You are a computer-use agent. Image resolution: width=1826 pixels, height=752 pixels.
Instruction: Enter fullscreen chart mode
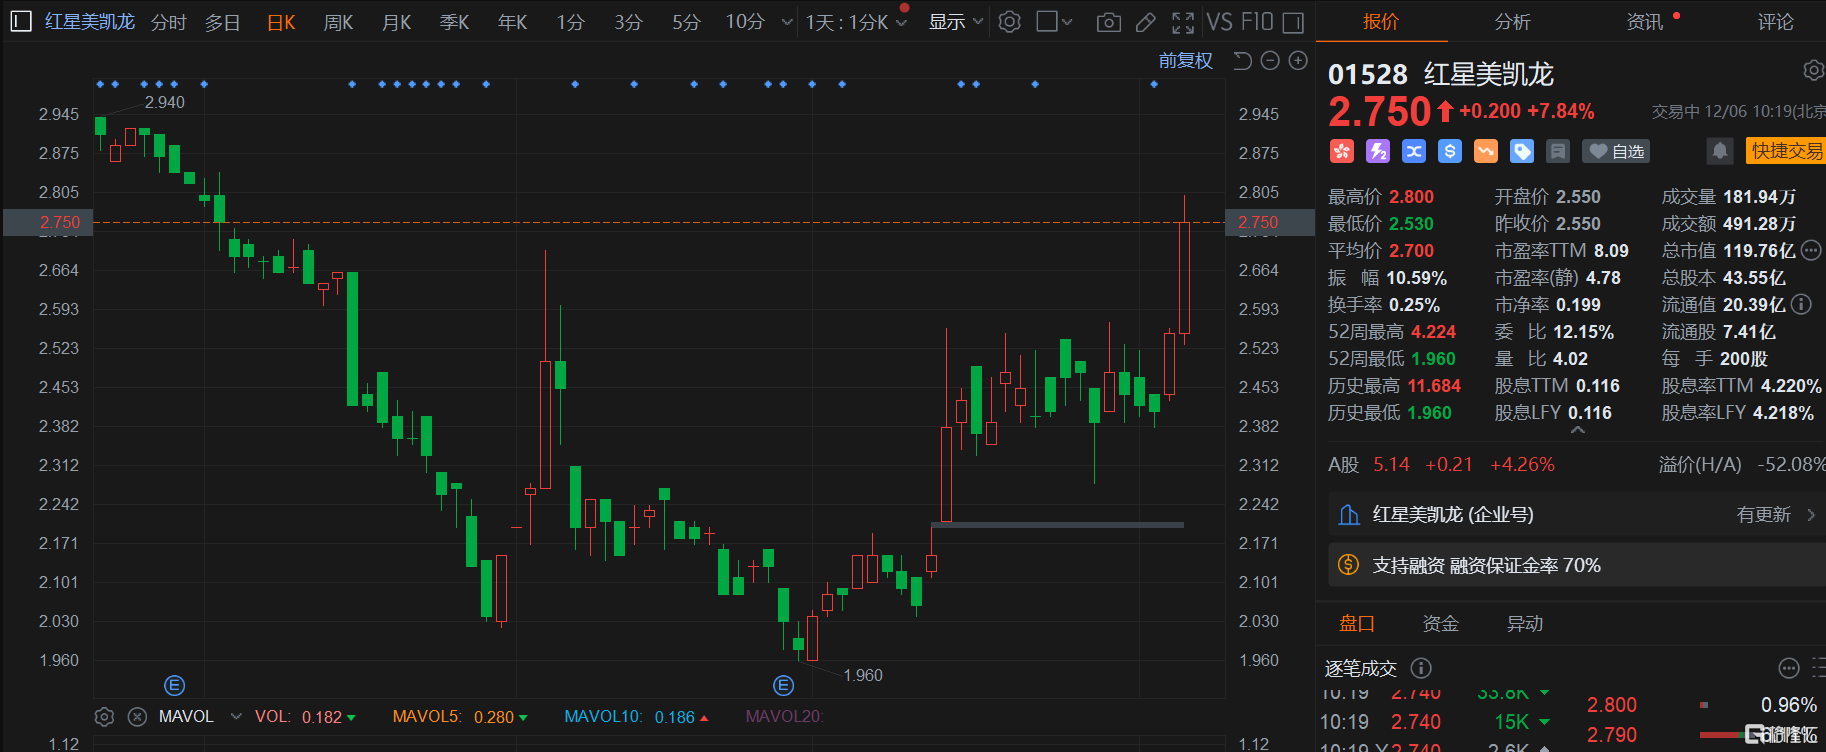pyautogui.click(x=1183, y=22)
